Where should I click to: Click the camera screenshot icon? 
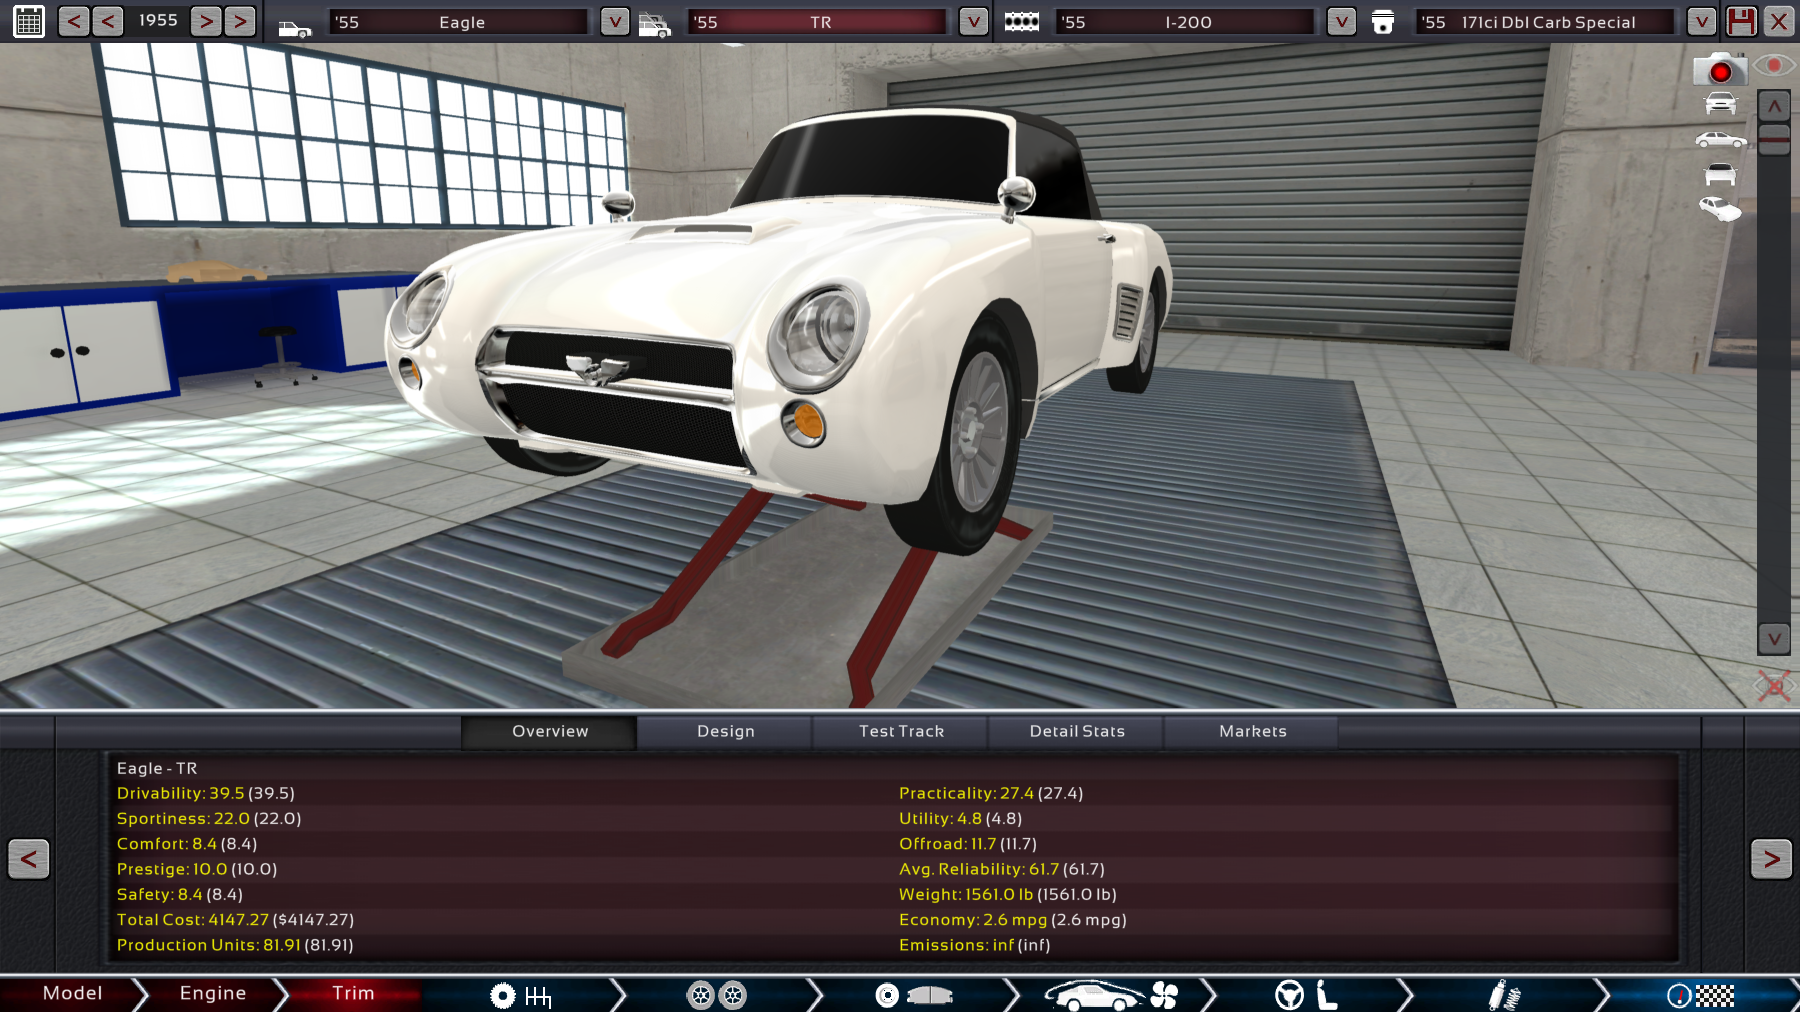[x=1719, y=70]
